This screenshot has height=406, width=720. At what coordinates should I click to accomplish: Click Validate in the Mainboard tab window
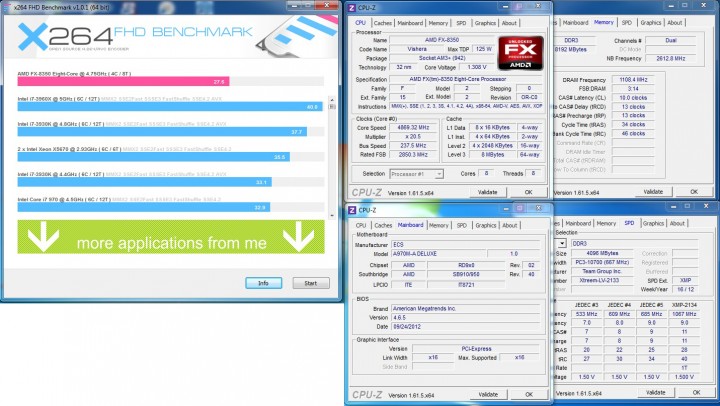pos(488,395)
